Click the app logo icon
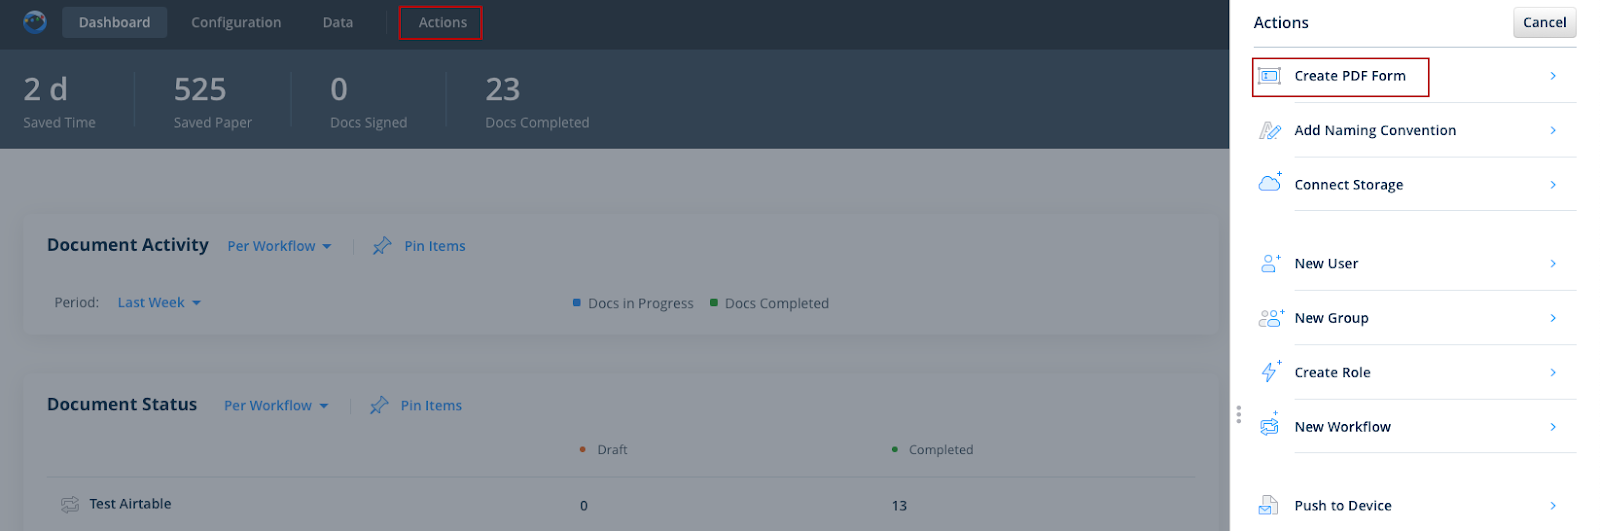The width and height of the screenshot is (1600, 531). 35,22
